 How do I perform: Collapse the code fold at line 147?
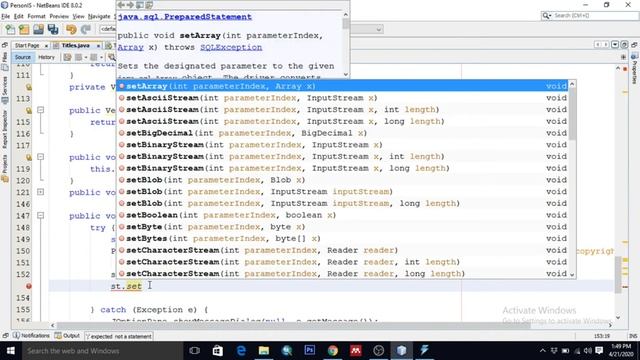click(40, 215)
